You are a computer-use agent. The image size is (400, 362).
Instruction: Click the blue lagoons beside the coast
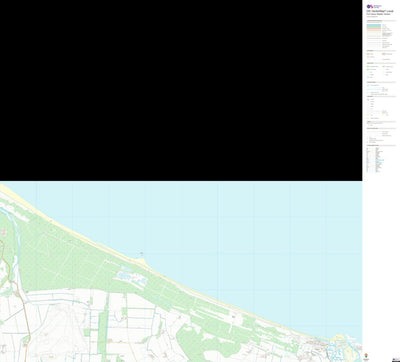pyautogui.click(x=131, y=276)
